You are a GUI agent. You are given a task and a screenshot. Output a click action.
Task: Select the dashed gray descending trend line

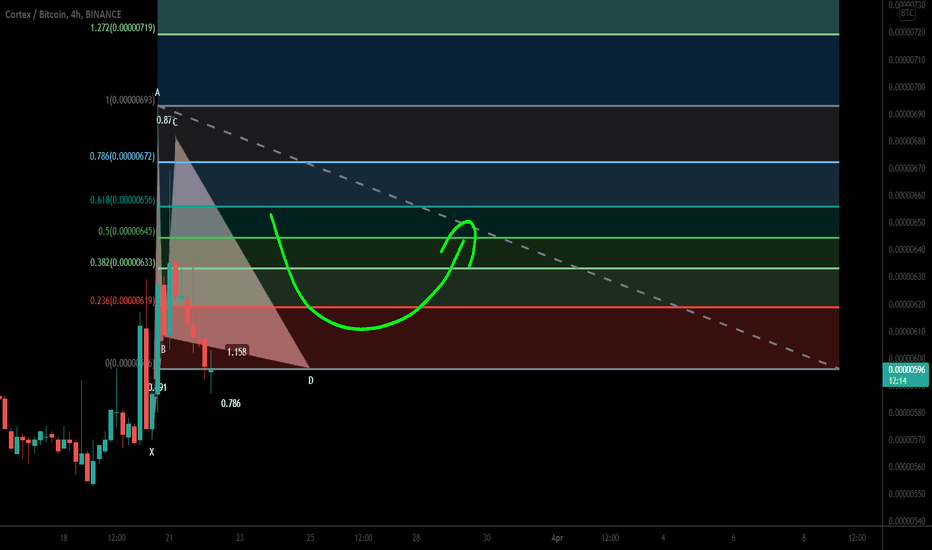498,237
